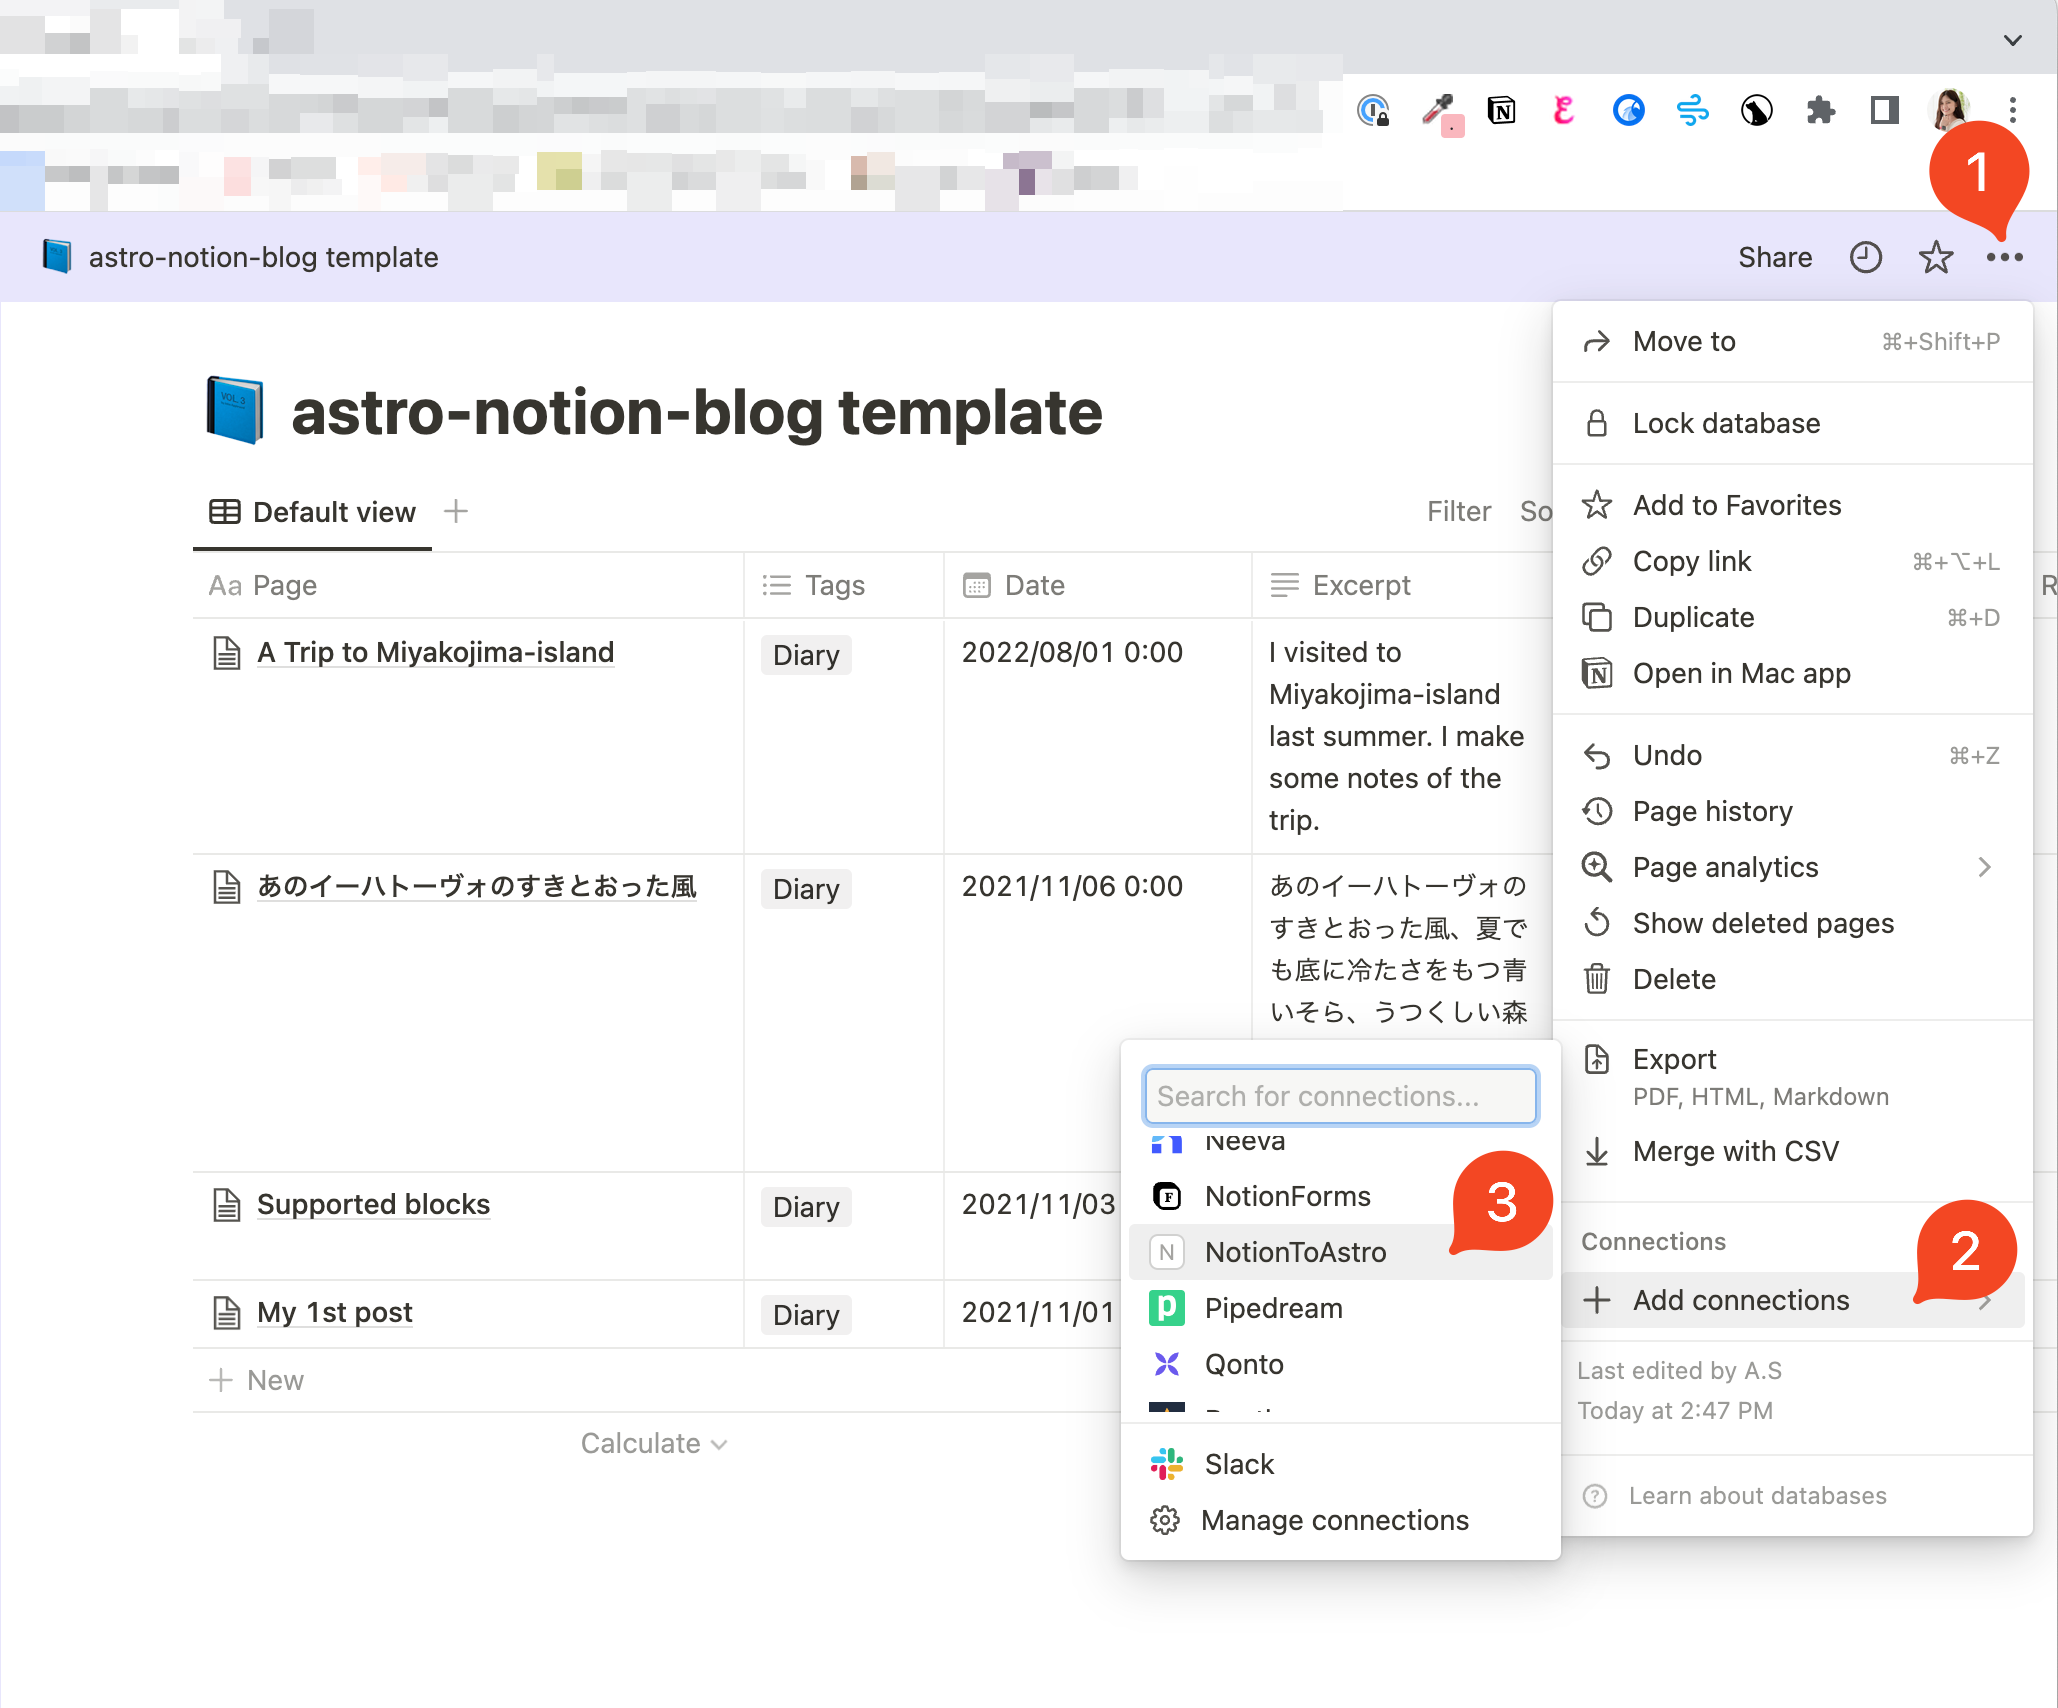Expand the browser tab search chevron

(x=2013, y=40)
